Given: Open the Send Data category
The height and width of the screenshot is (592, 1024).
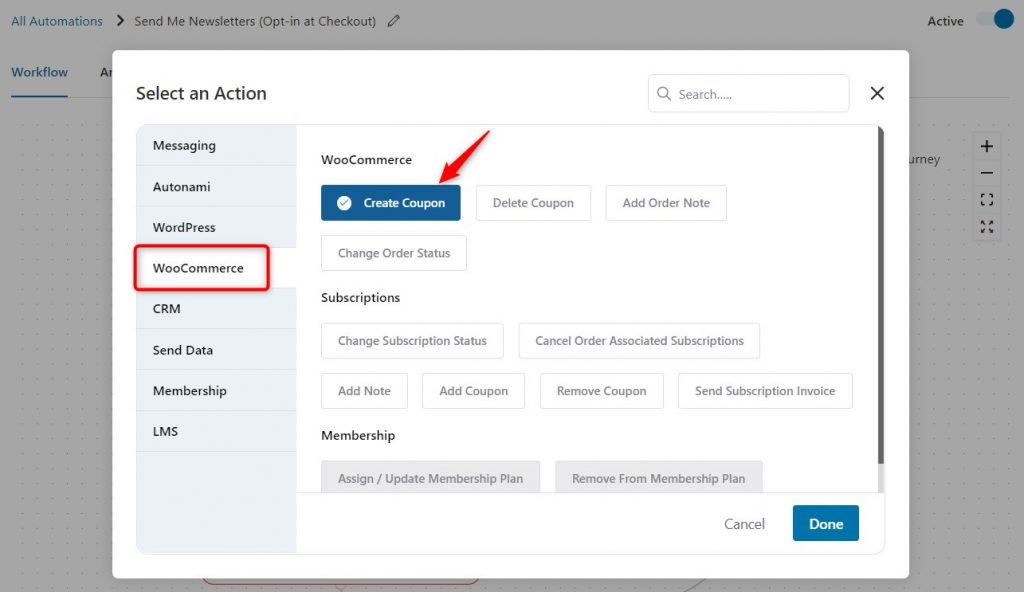Looking at the screenshot, I should click(x=216, y=350).
